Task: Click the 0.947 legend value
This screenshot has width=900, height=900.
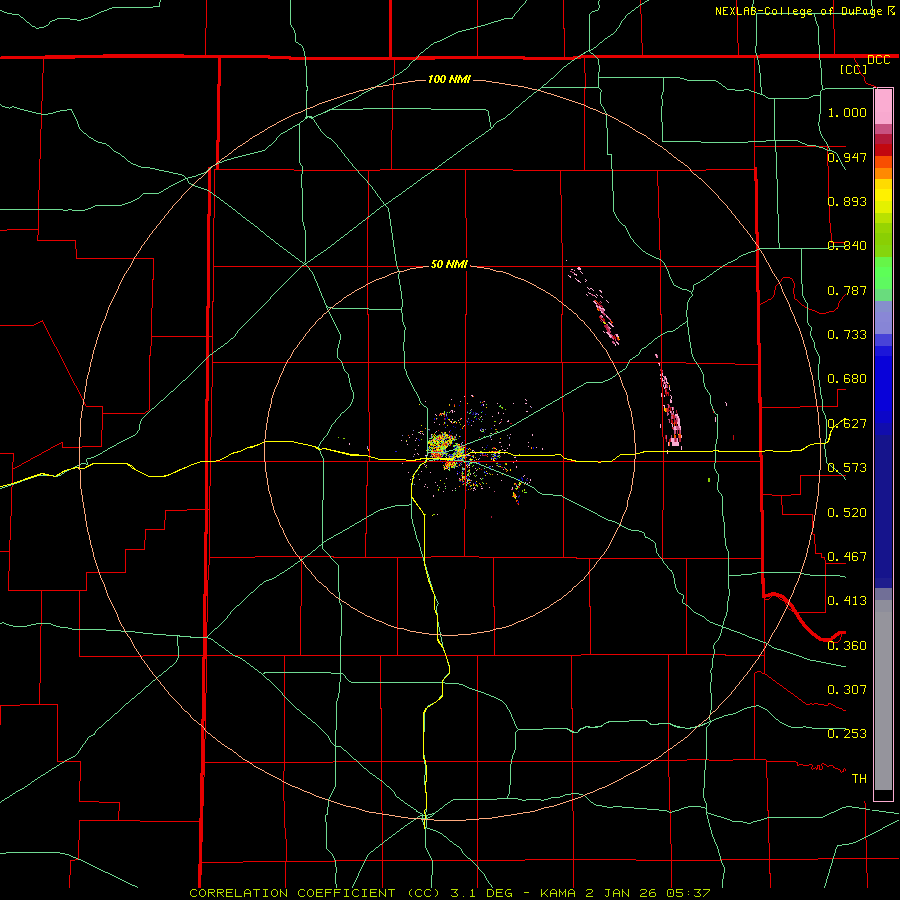Action: 847,157
